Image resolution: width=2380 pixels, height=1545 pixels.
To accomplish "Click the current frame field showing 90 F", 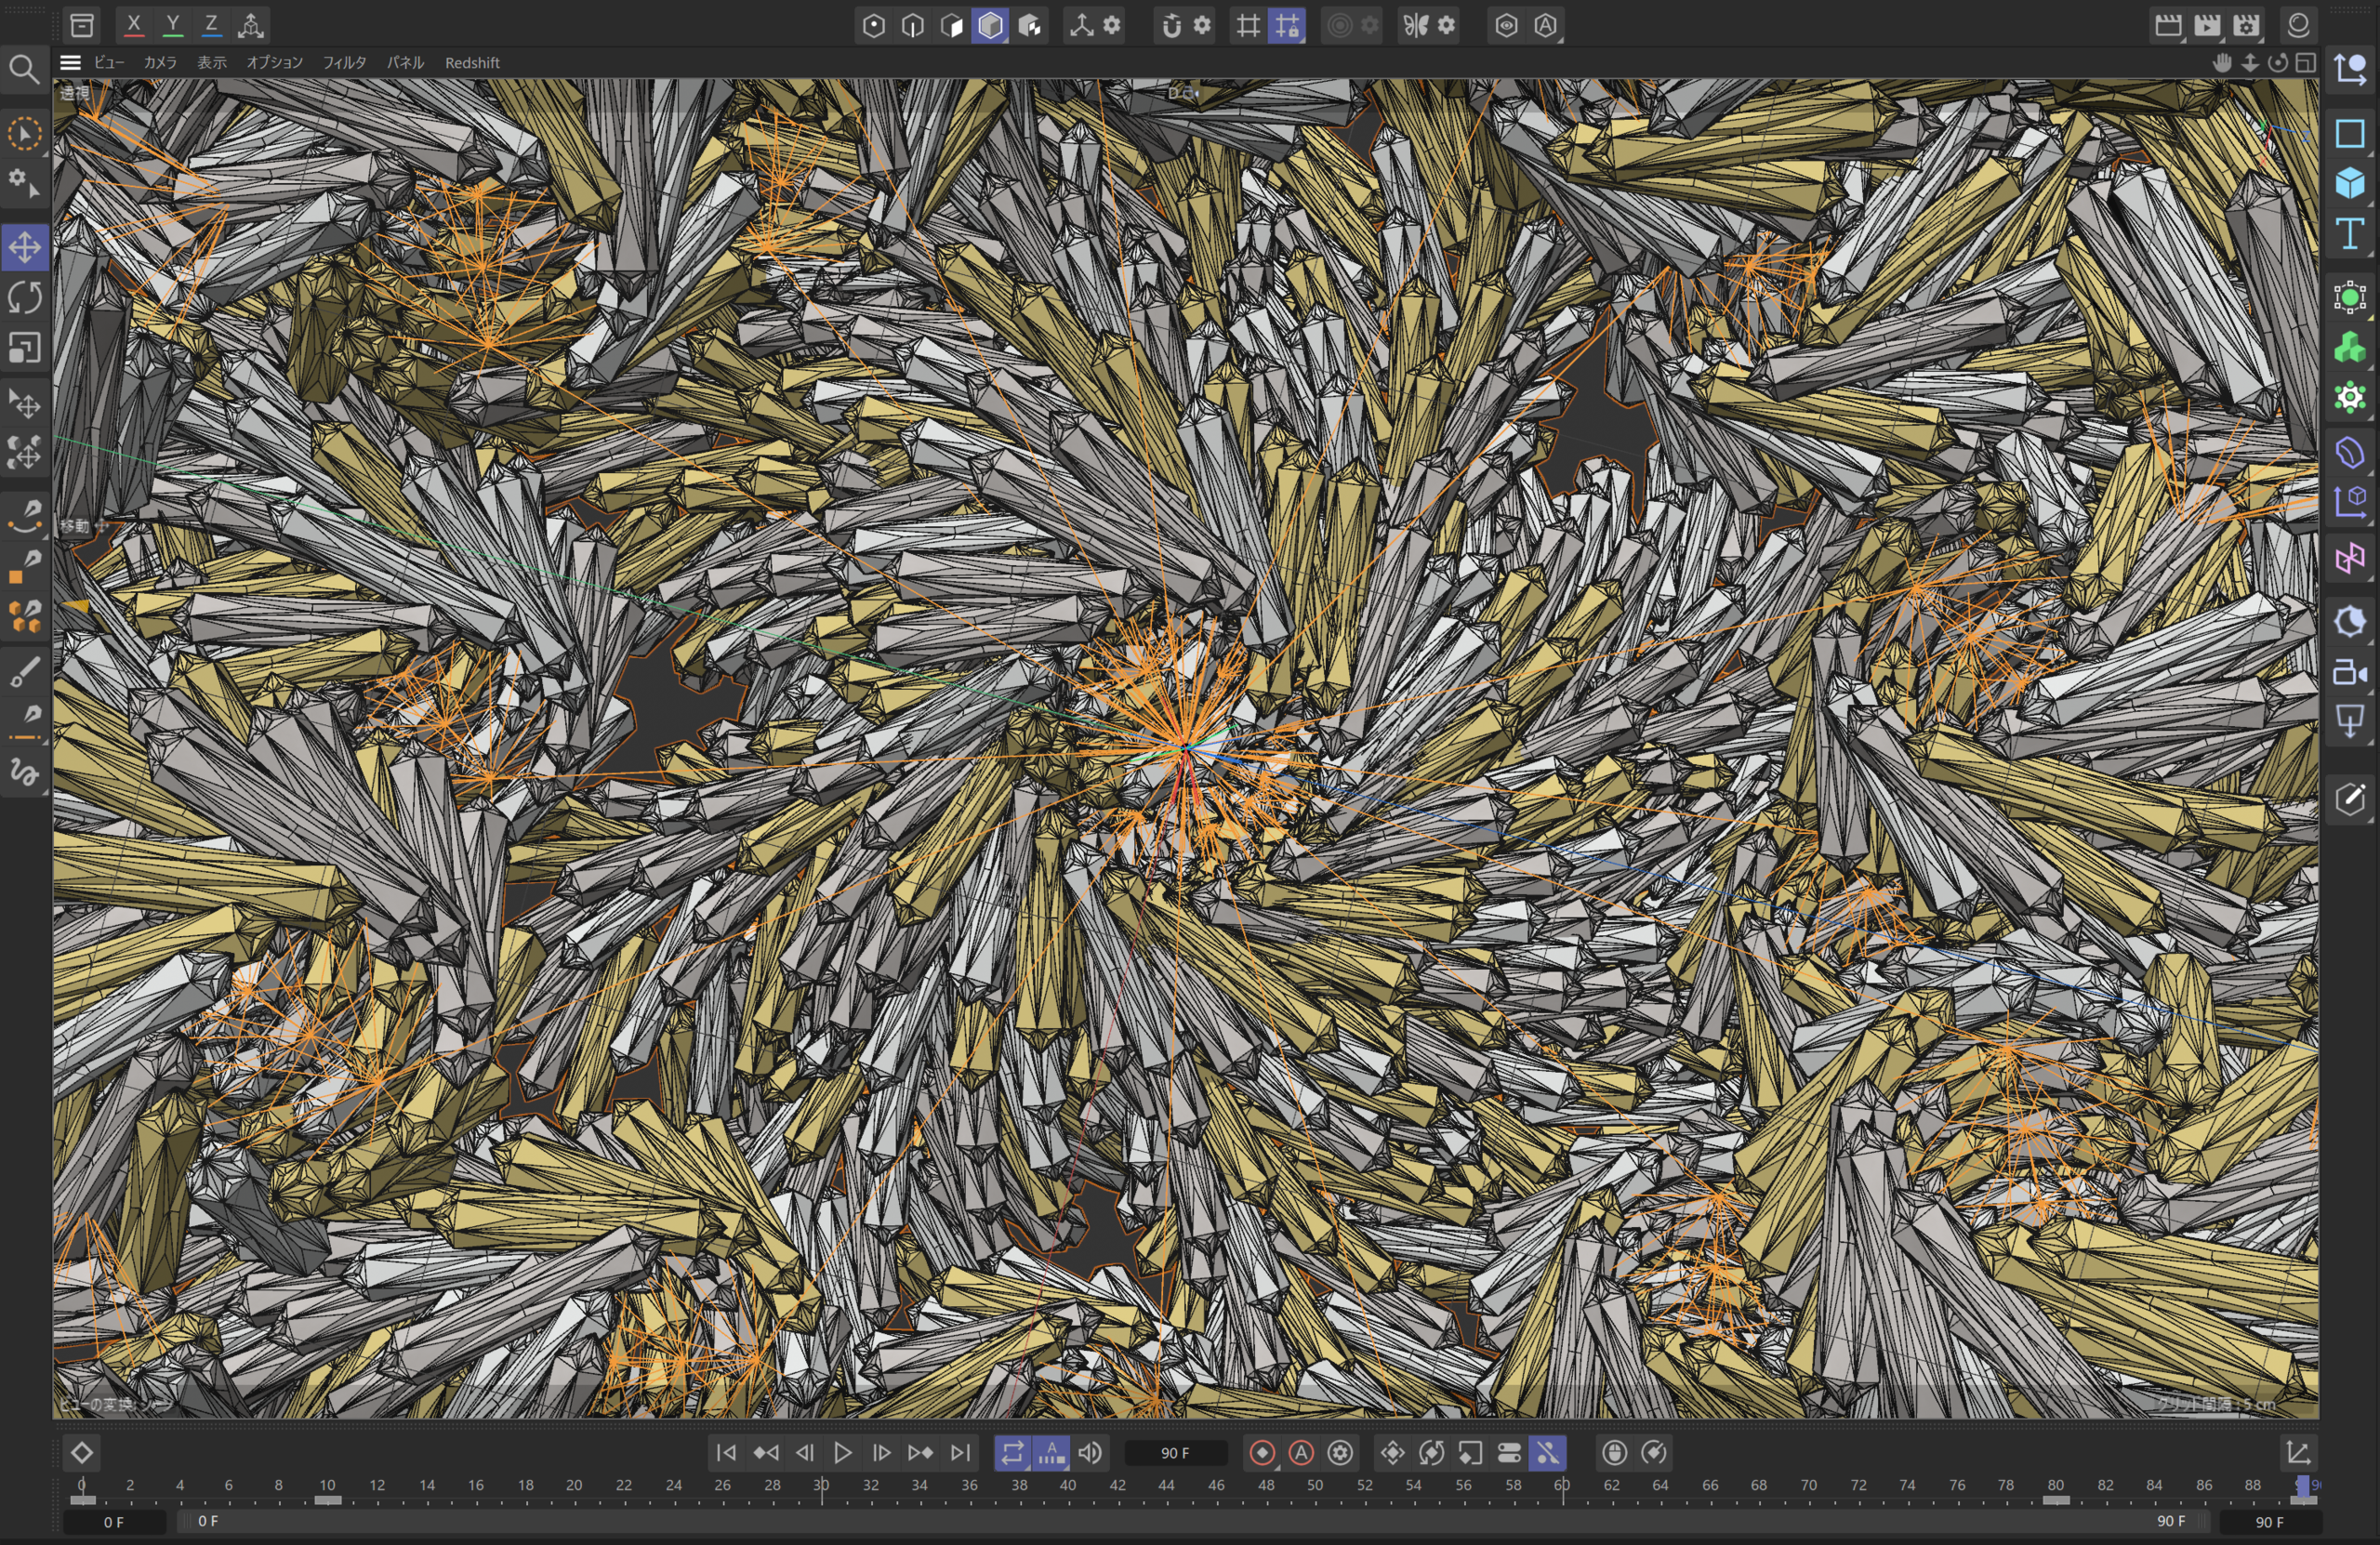I will (x=1176, y=1453).
